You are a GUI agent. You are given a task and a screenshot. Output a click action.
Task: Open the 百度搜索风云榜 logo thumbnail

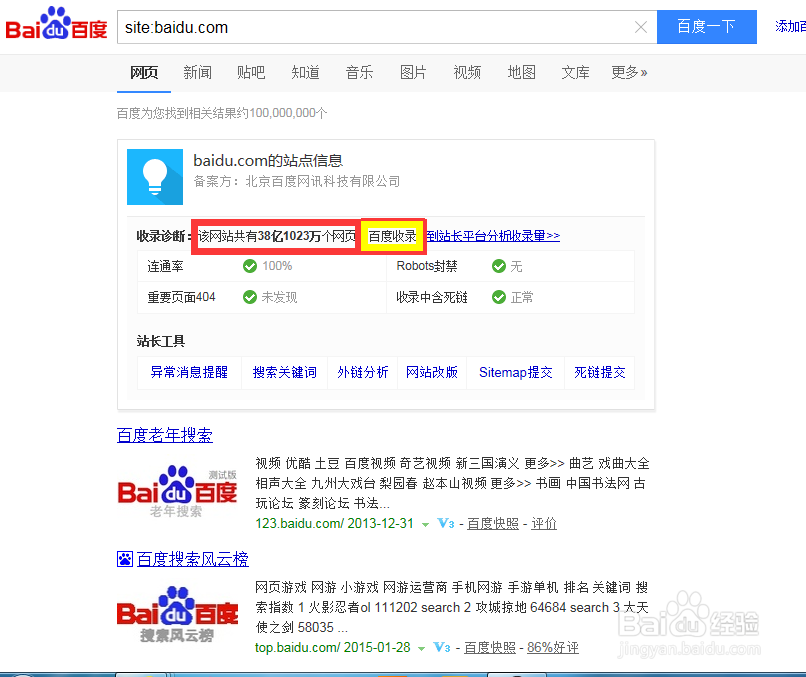[x=177, y=614]
